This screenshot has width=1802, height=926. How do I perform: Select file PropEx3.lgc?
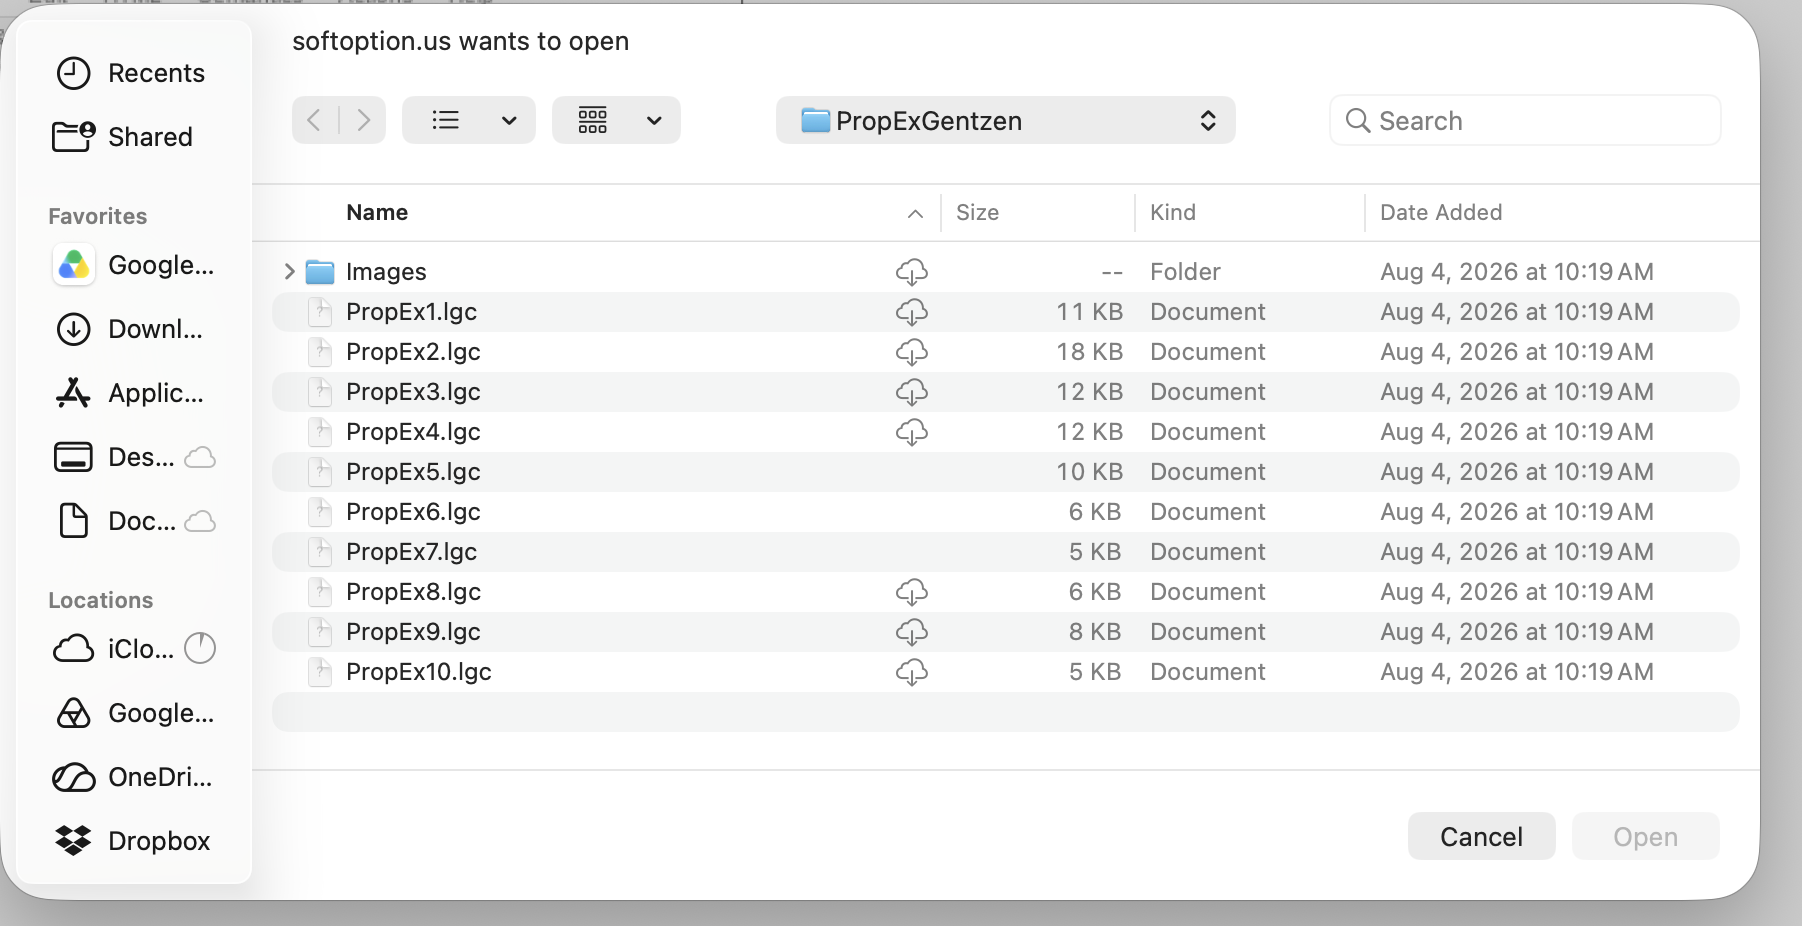[1005, 392]
